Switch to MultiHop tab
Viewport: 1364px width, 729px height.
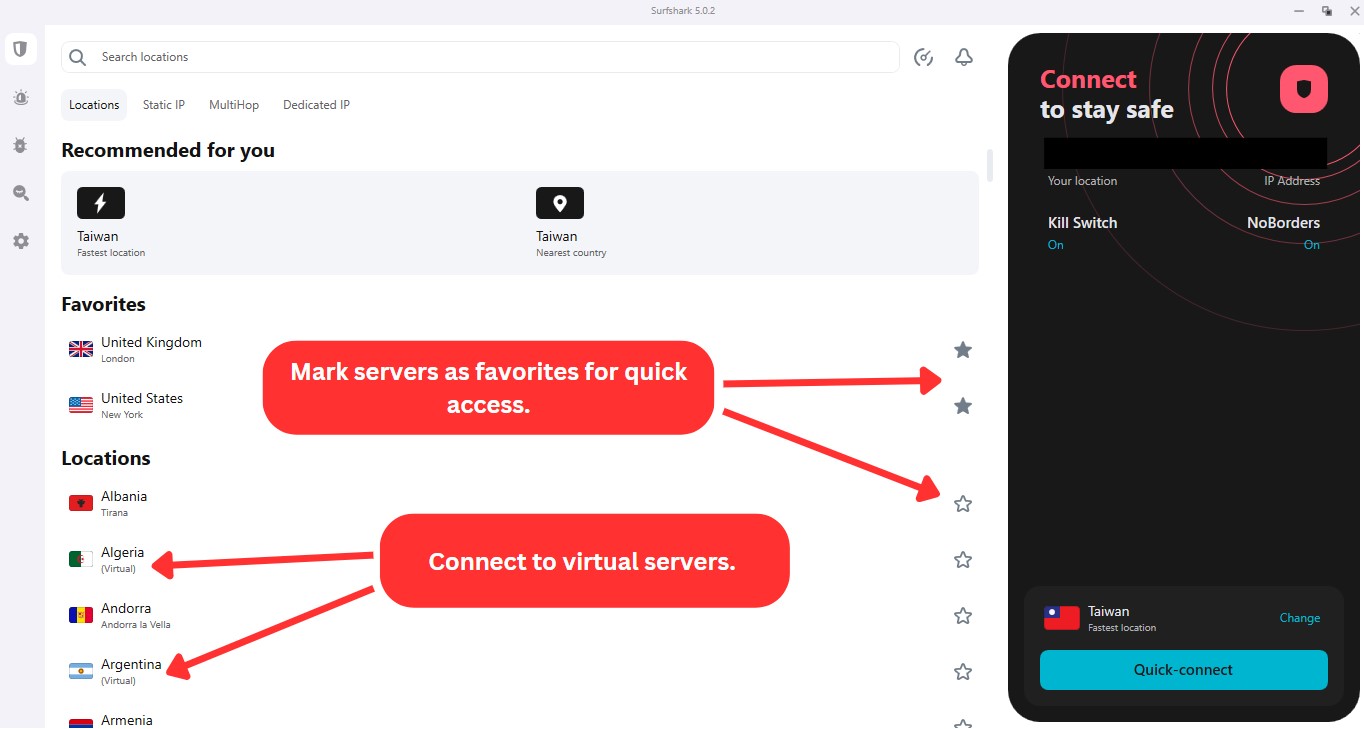click(234, 105)
